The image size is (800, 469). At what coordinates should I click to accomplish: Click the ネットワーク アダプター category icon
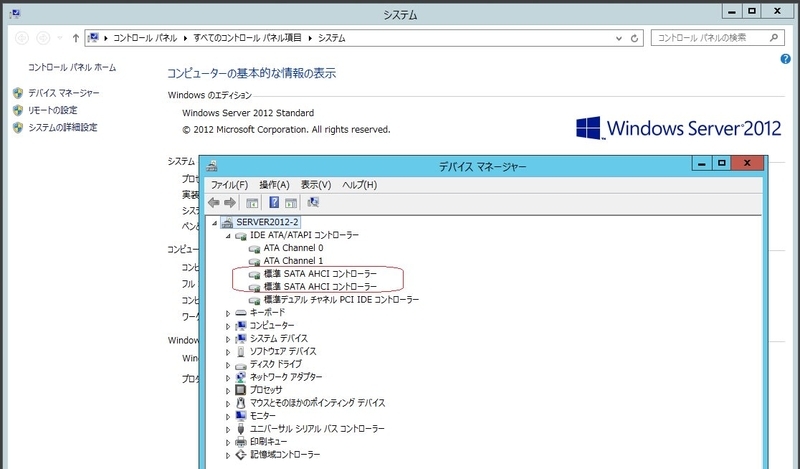[x=241, y=377]
